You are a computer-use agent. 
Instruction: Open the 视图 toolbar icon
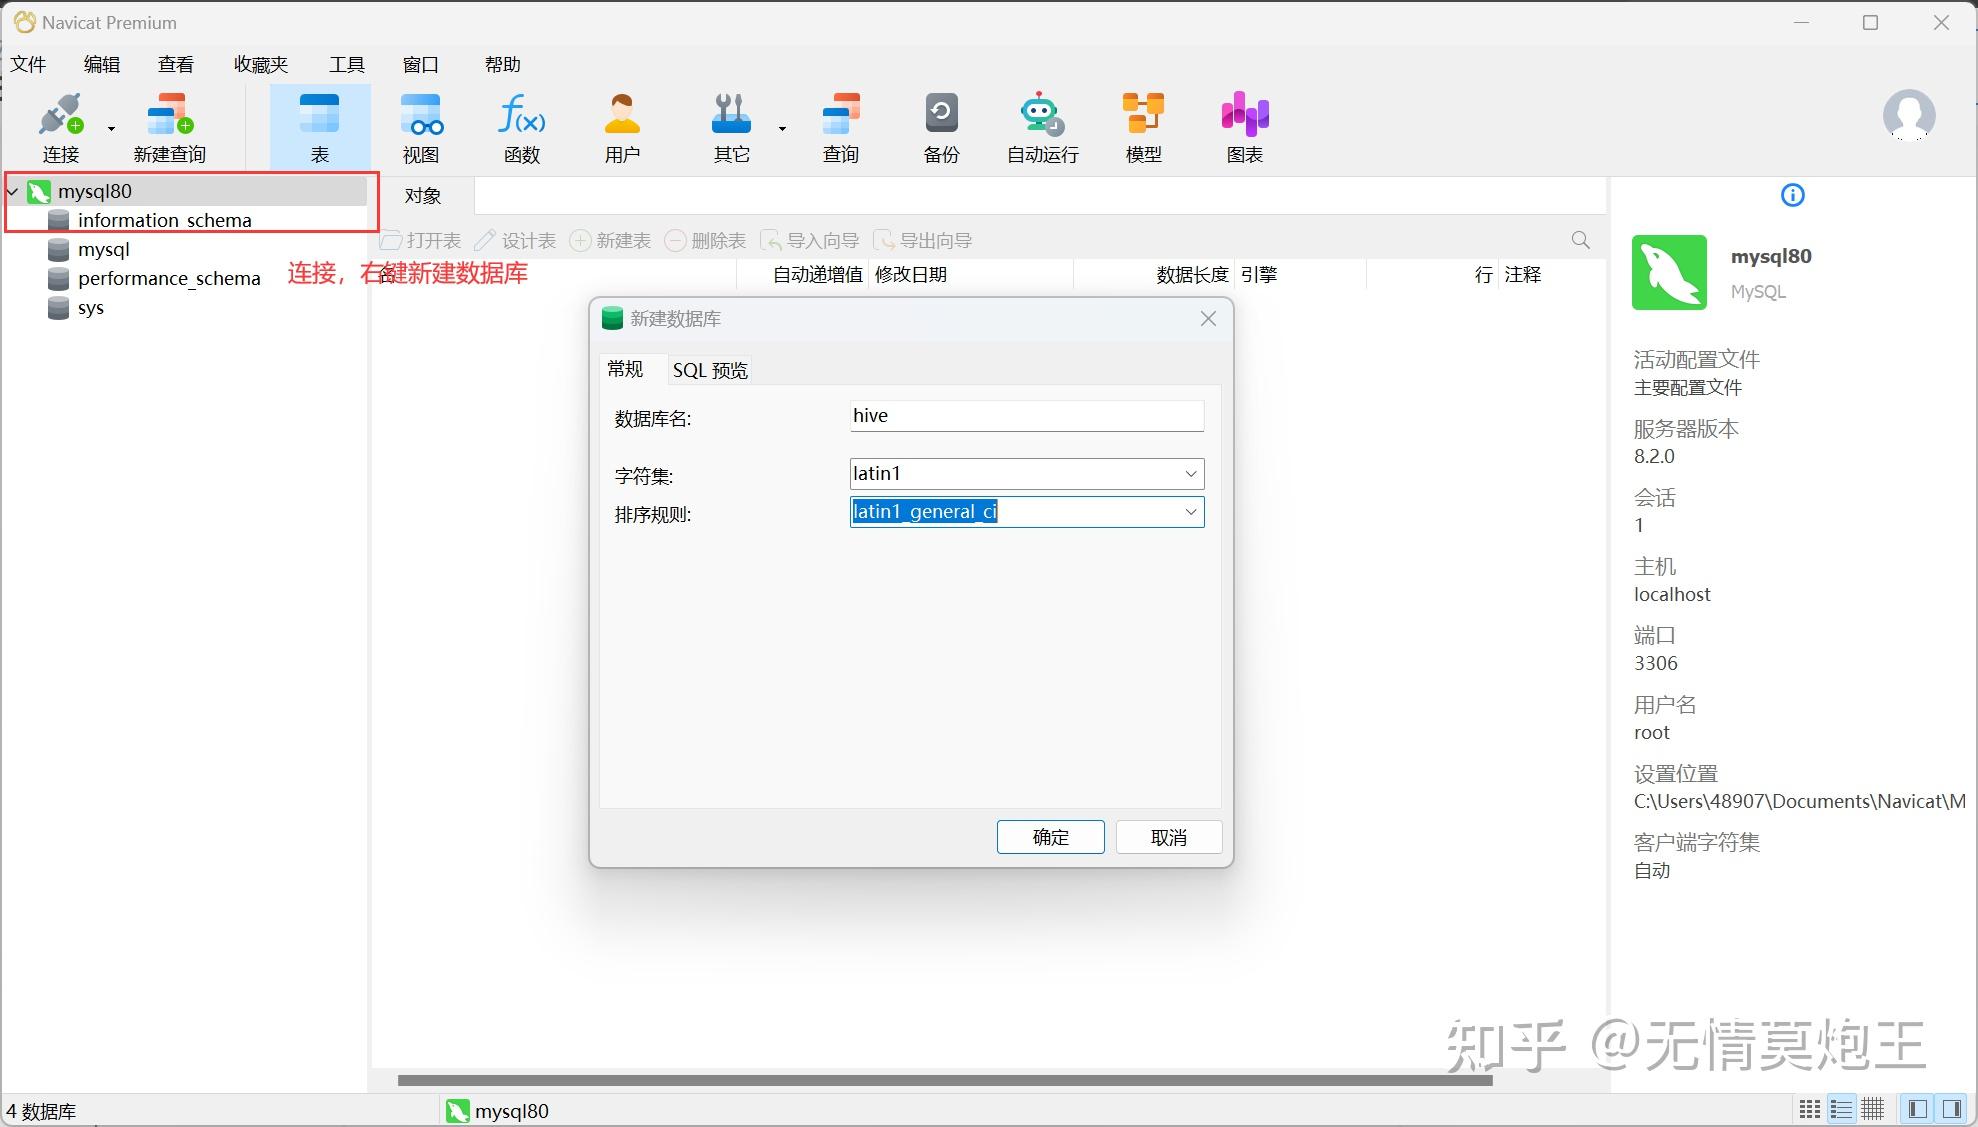[x=421, y=125]
